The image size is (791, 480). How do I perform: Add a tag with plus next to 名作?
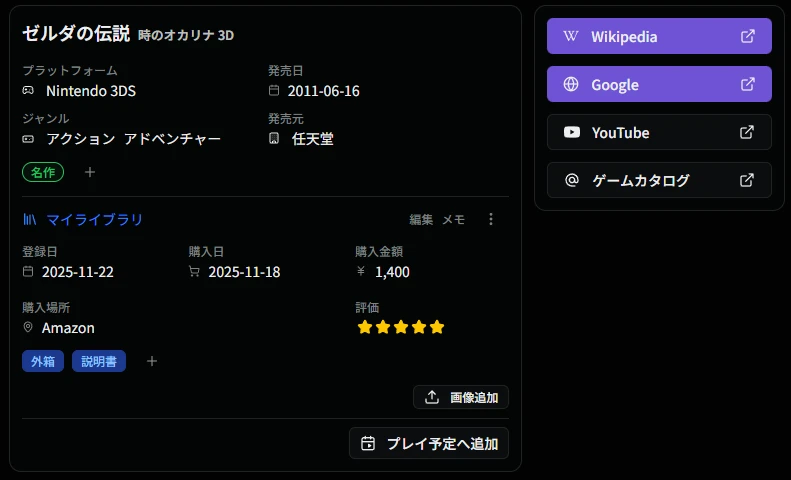click(x=90, y=172)
